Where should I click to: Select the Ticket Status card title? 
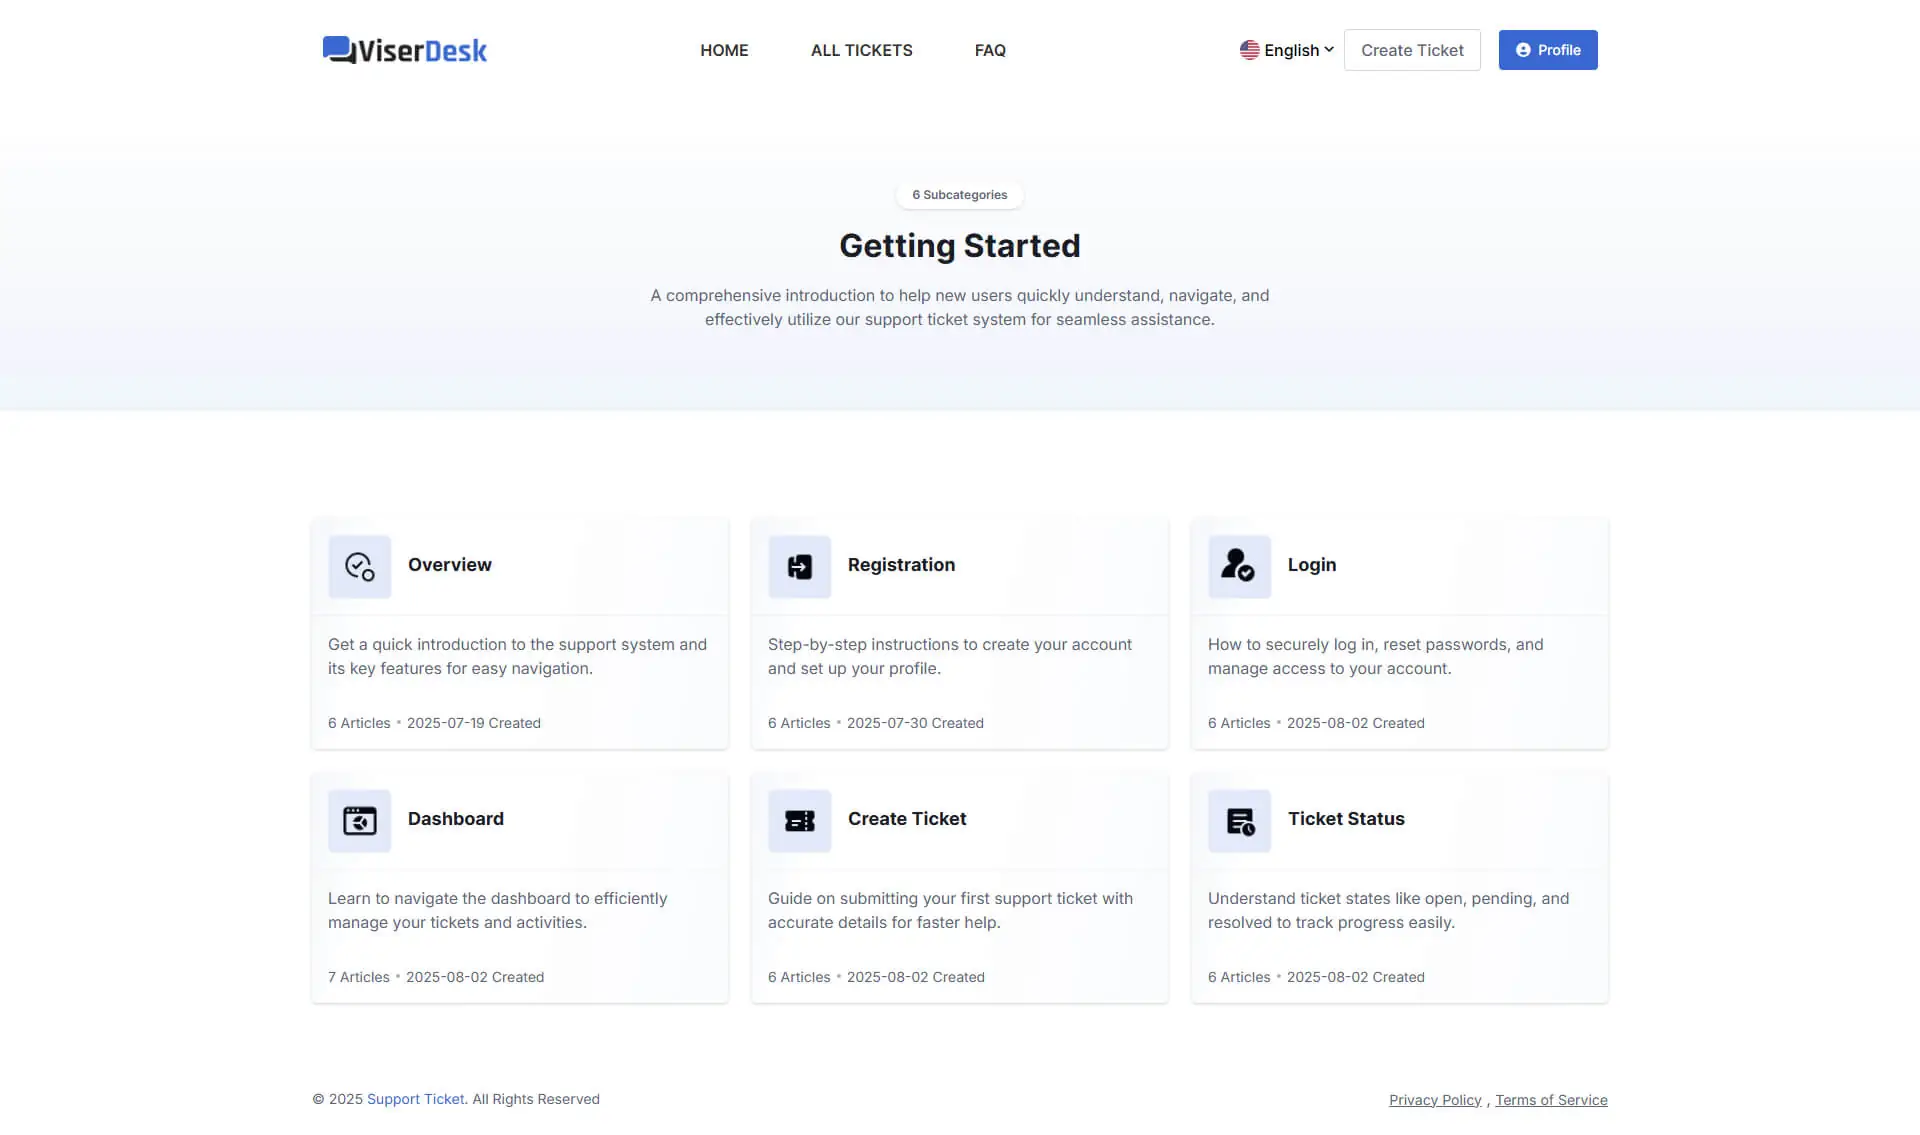[1345, 819]
